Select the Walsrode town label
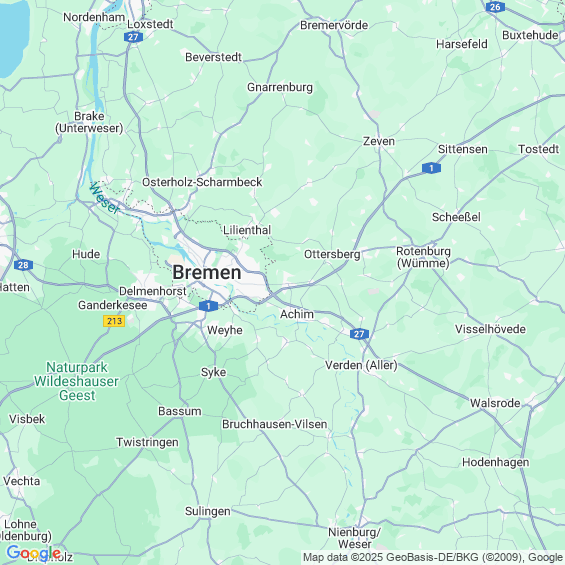Image resolution: width=565 pixels, height=565 pixels. click(x=495, y=403)
